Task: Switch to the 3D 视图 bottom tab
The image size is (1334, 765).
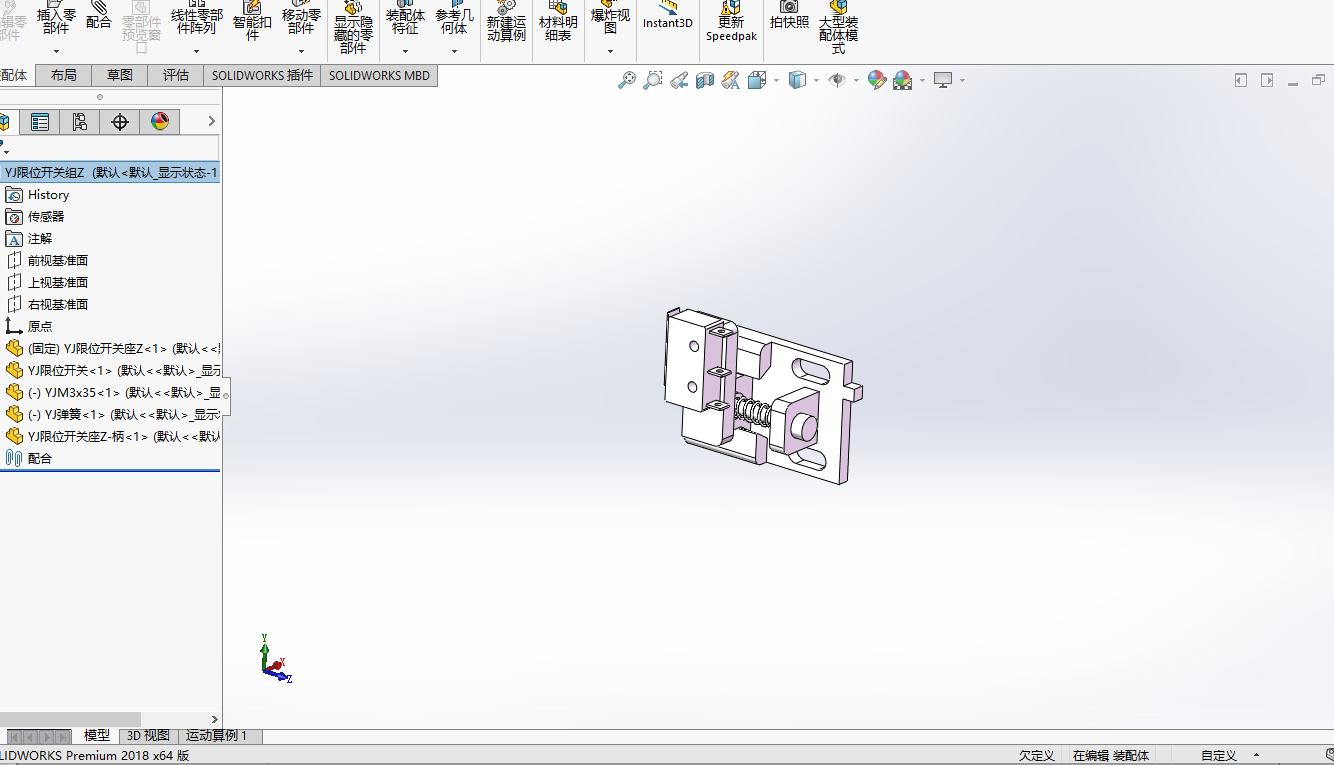Action: click(x=148, y=736)
